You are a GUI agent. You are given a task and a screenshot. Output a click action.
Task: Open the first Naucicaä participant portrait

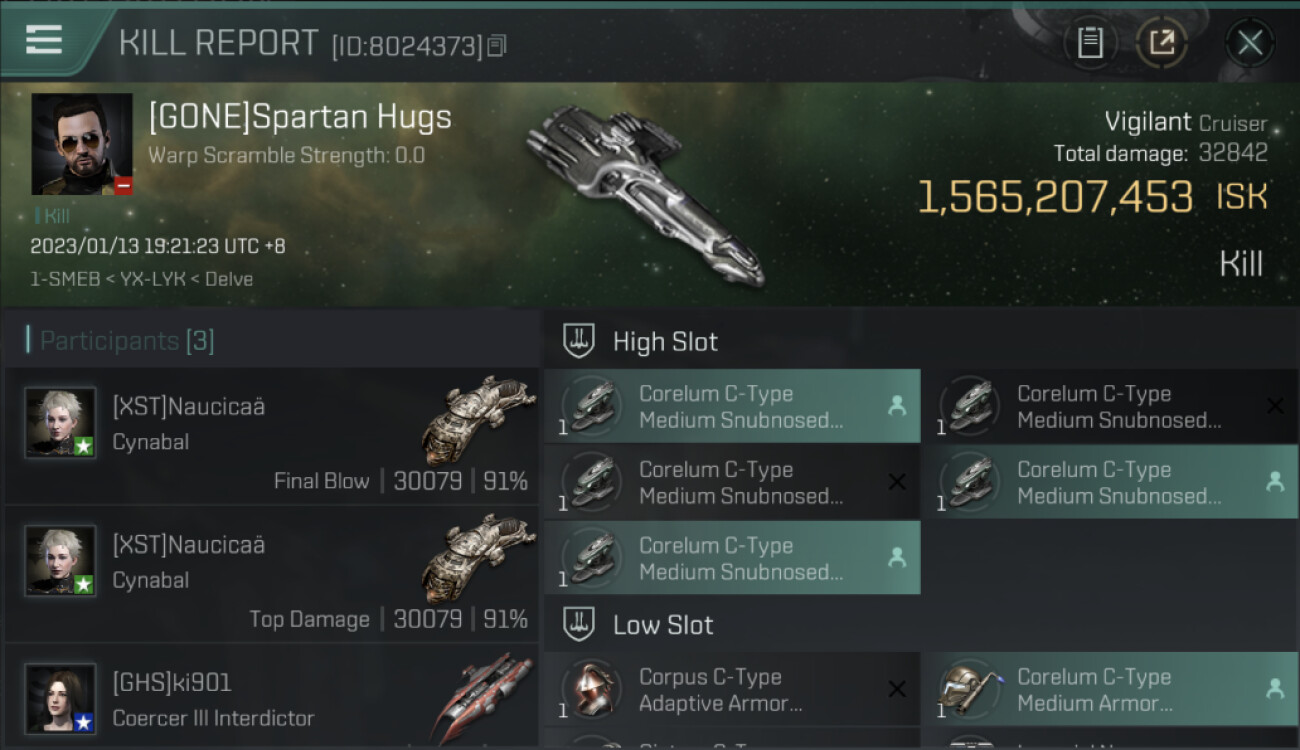point(61,422)
